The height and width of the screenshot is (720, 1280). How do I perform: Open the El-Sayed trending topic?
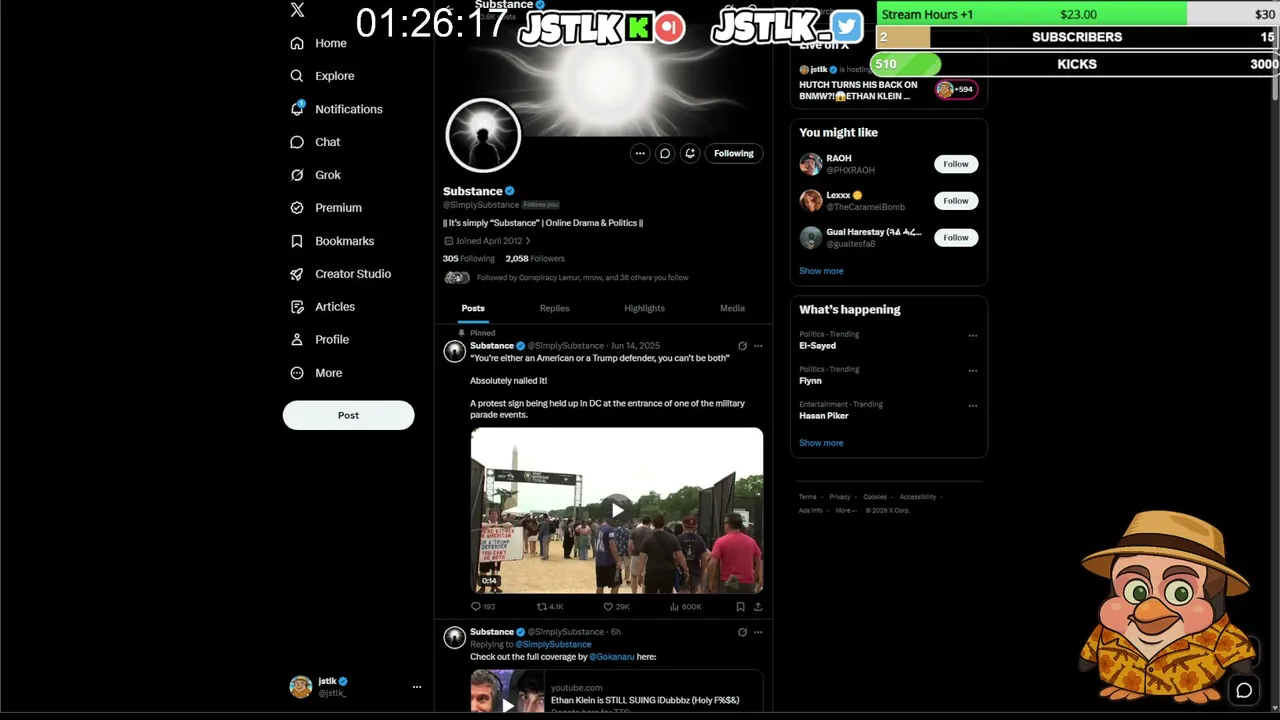(x=817, y=346)
